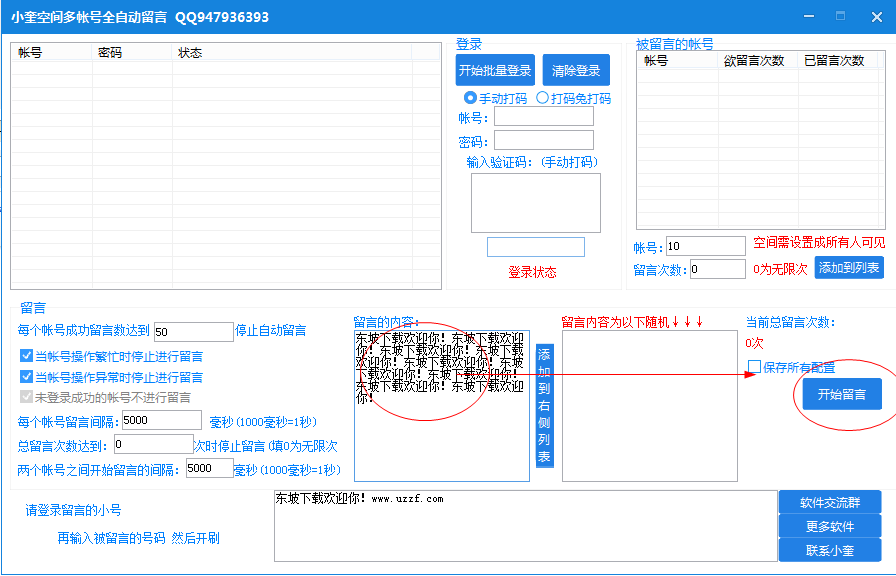Enable the 保存所有配置 checkbox
This screenshot has width=896, height=576.
754,367
